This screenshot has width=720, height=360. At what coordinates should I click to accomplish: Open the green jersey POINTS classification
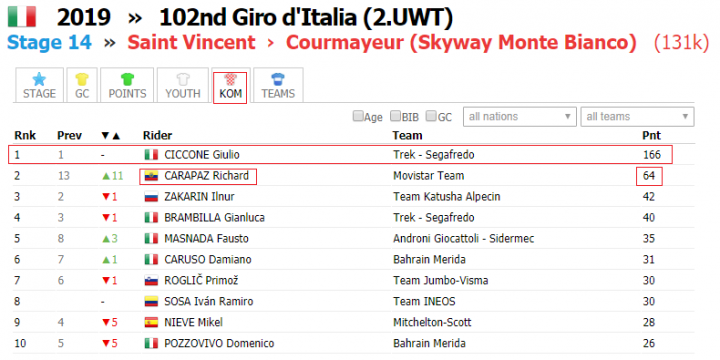click(127, 85)
